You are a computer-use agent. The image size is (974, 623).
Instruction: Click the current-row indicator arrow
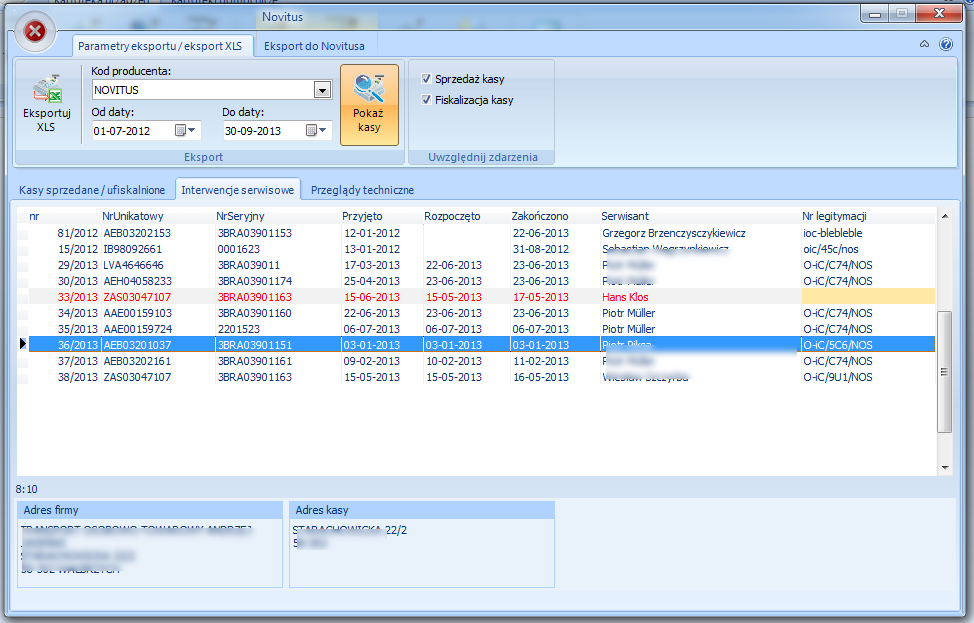point(23,343)
